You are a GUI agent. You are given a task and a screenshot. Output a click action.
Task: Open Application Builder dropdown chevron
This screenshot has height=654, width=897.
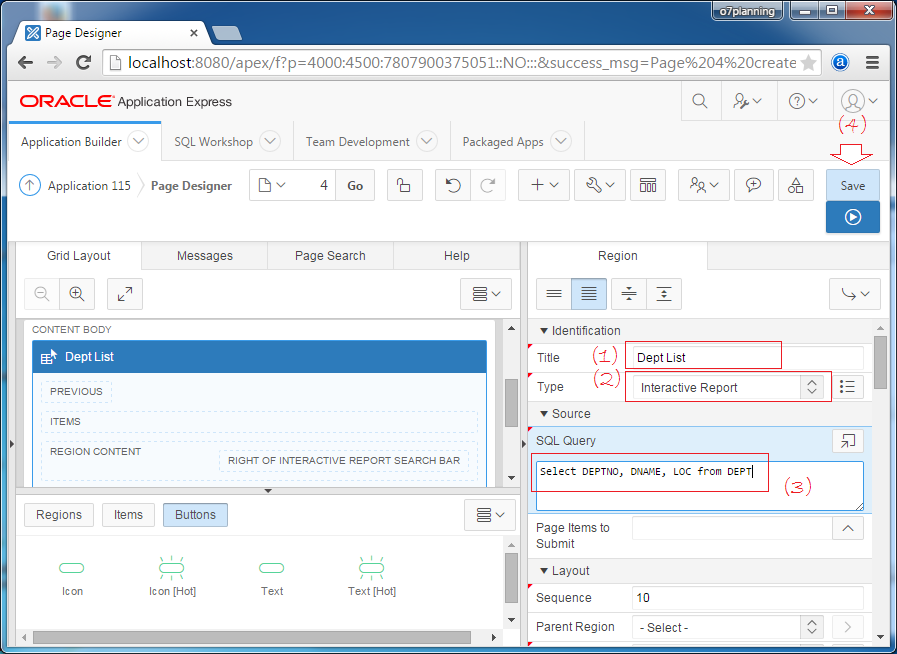coord(138,141)
